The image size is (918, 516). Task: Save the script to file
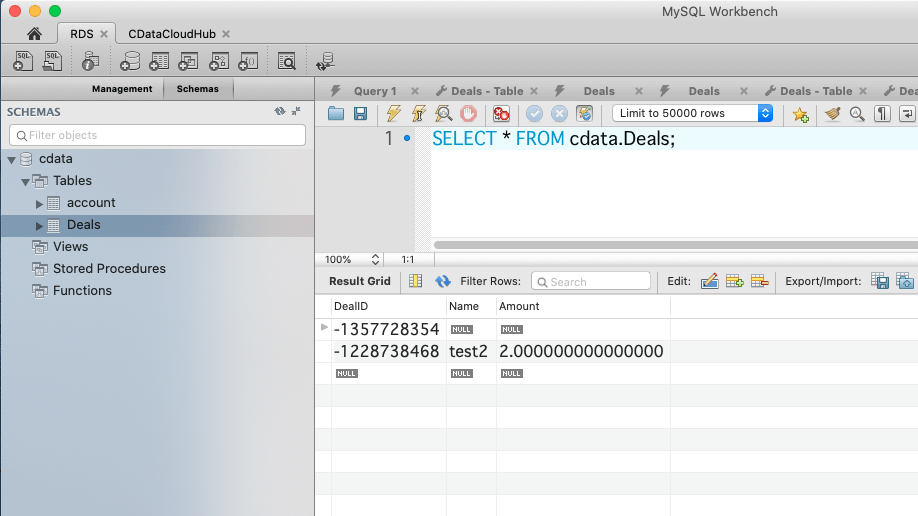tap(360, 113)
